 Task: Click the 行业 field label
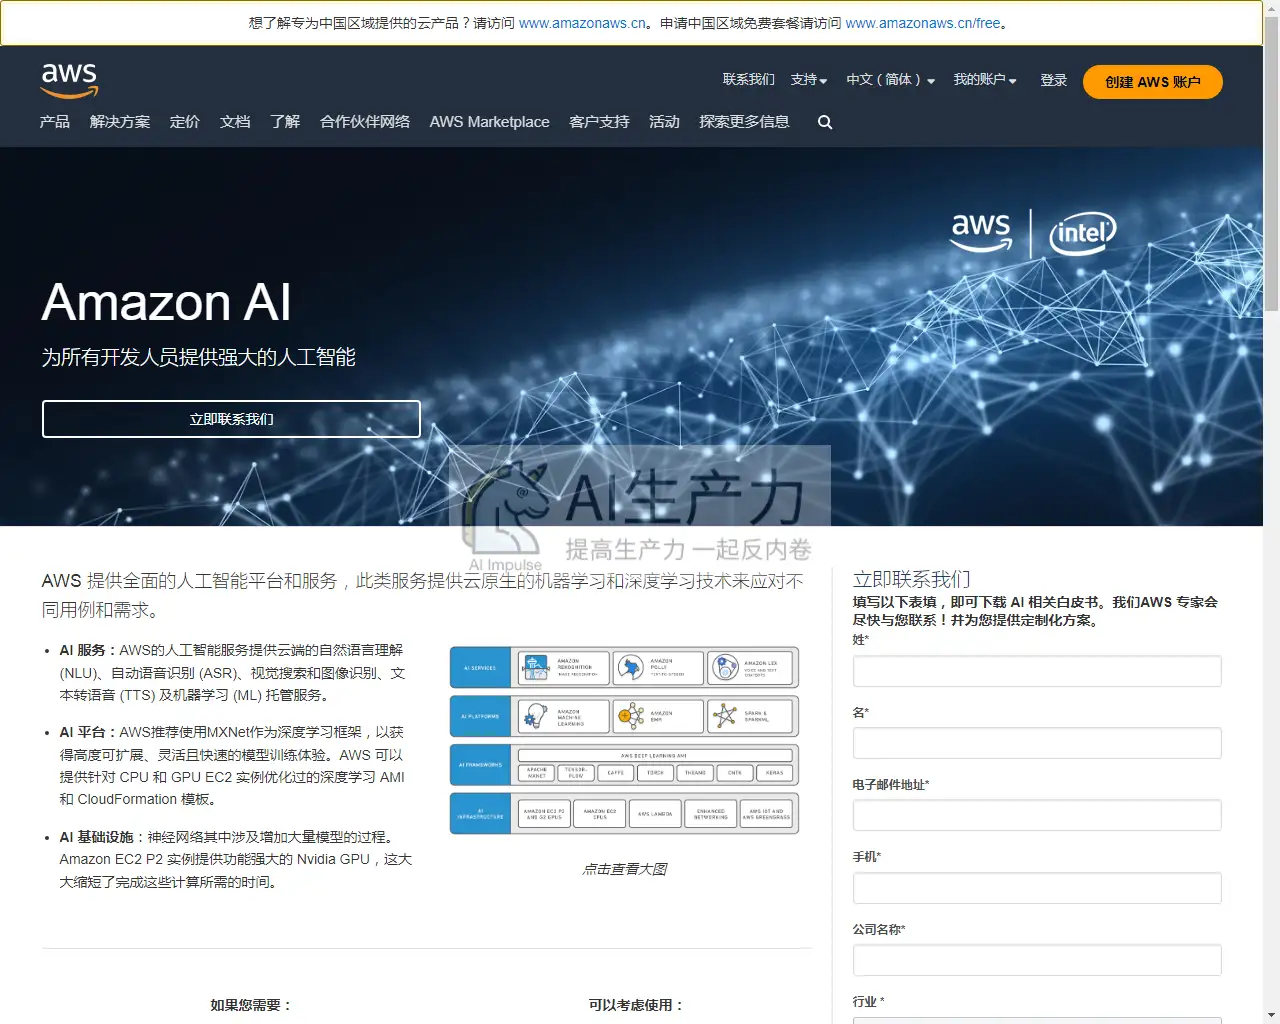point(868,1001)
